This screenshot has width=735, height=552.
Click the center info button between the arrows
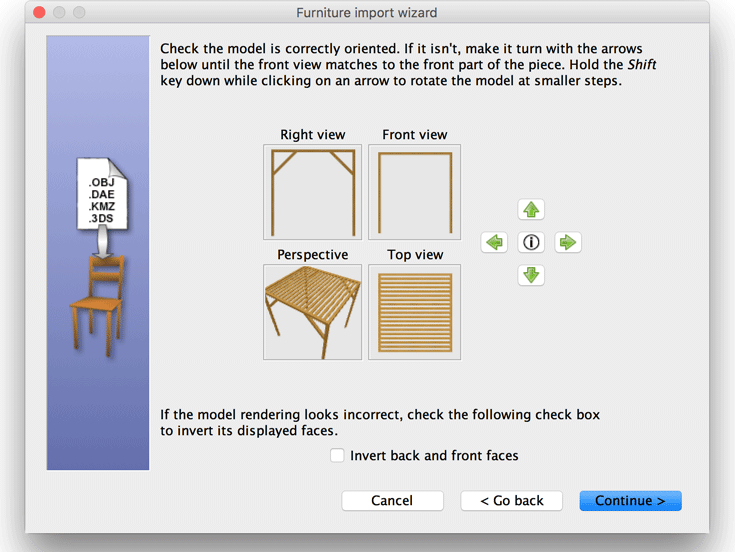pyautogui.click(x=531, y=242)
